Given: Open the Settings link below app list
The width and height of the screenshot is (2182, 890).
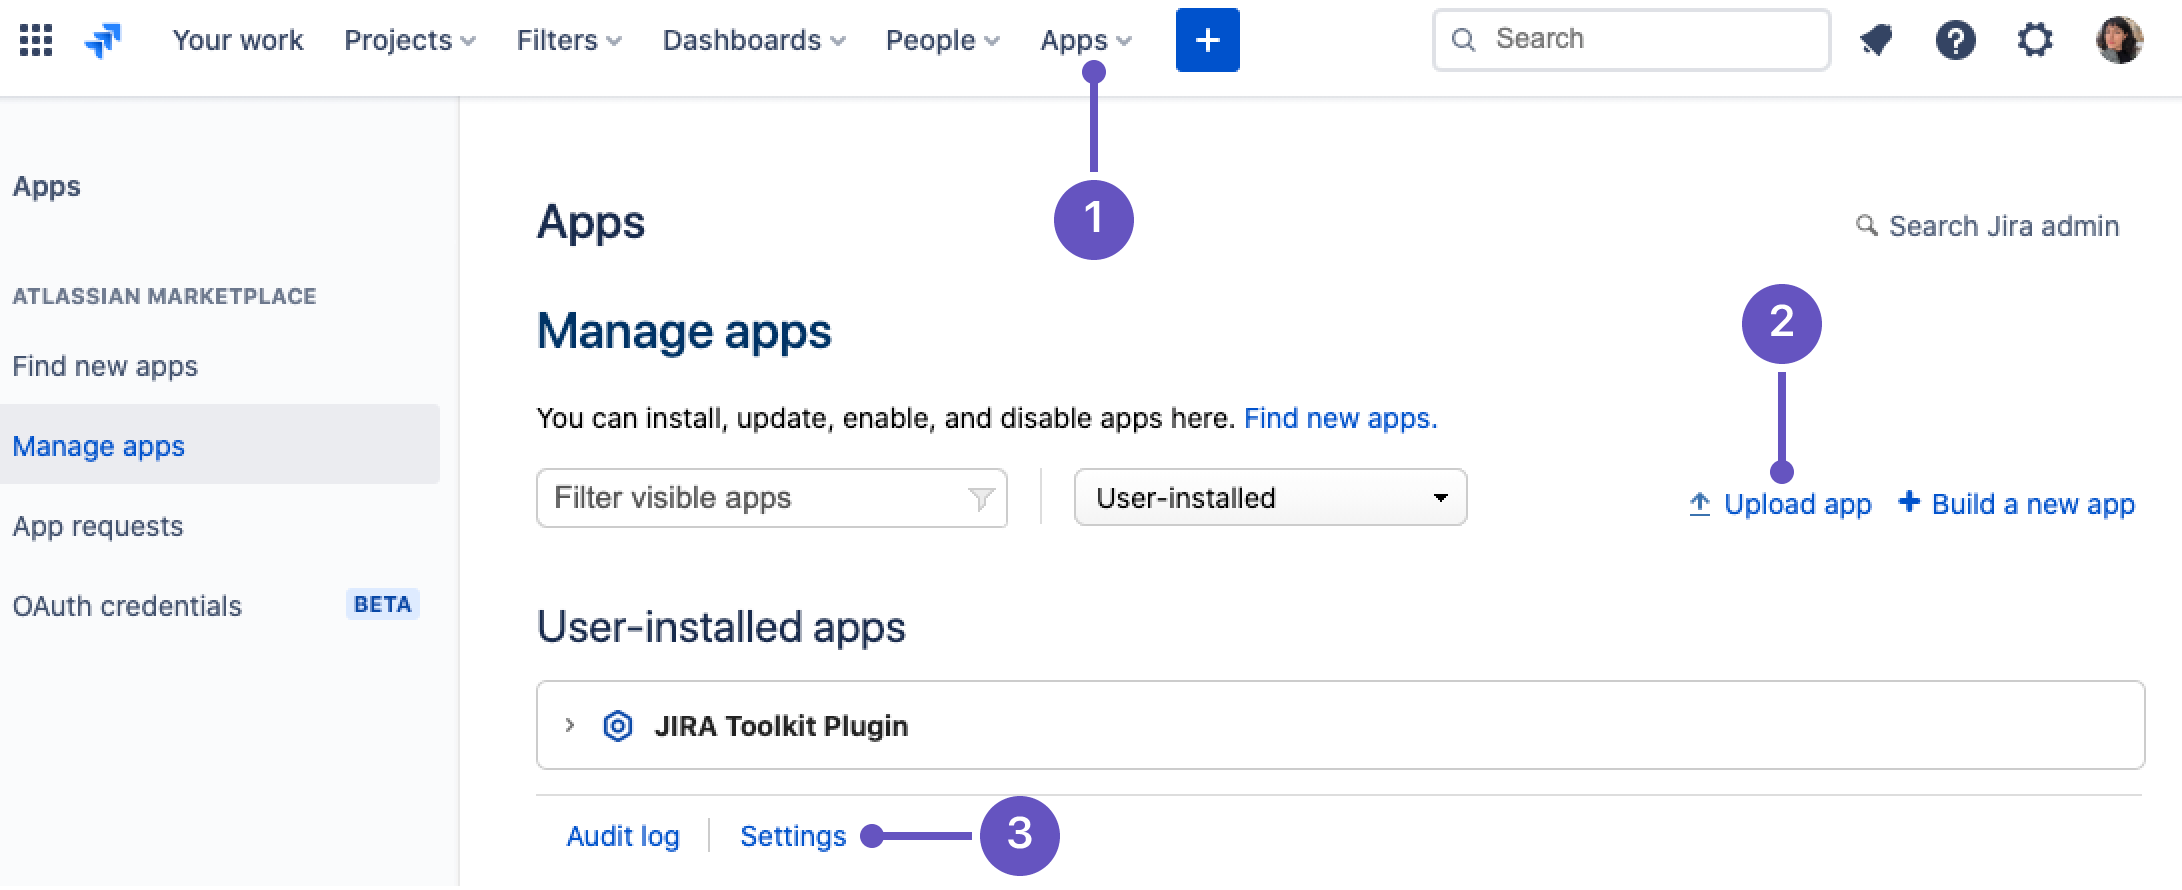Looking at the screenshot, I should click(x=793, y=836).
